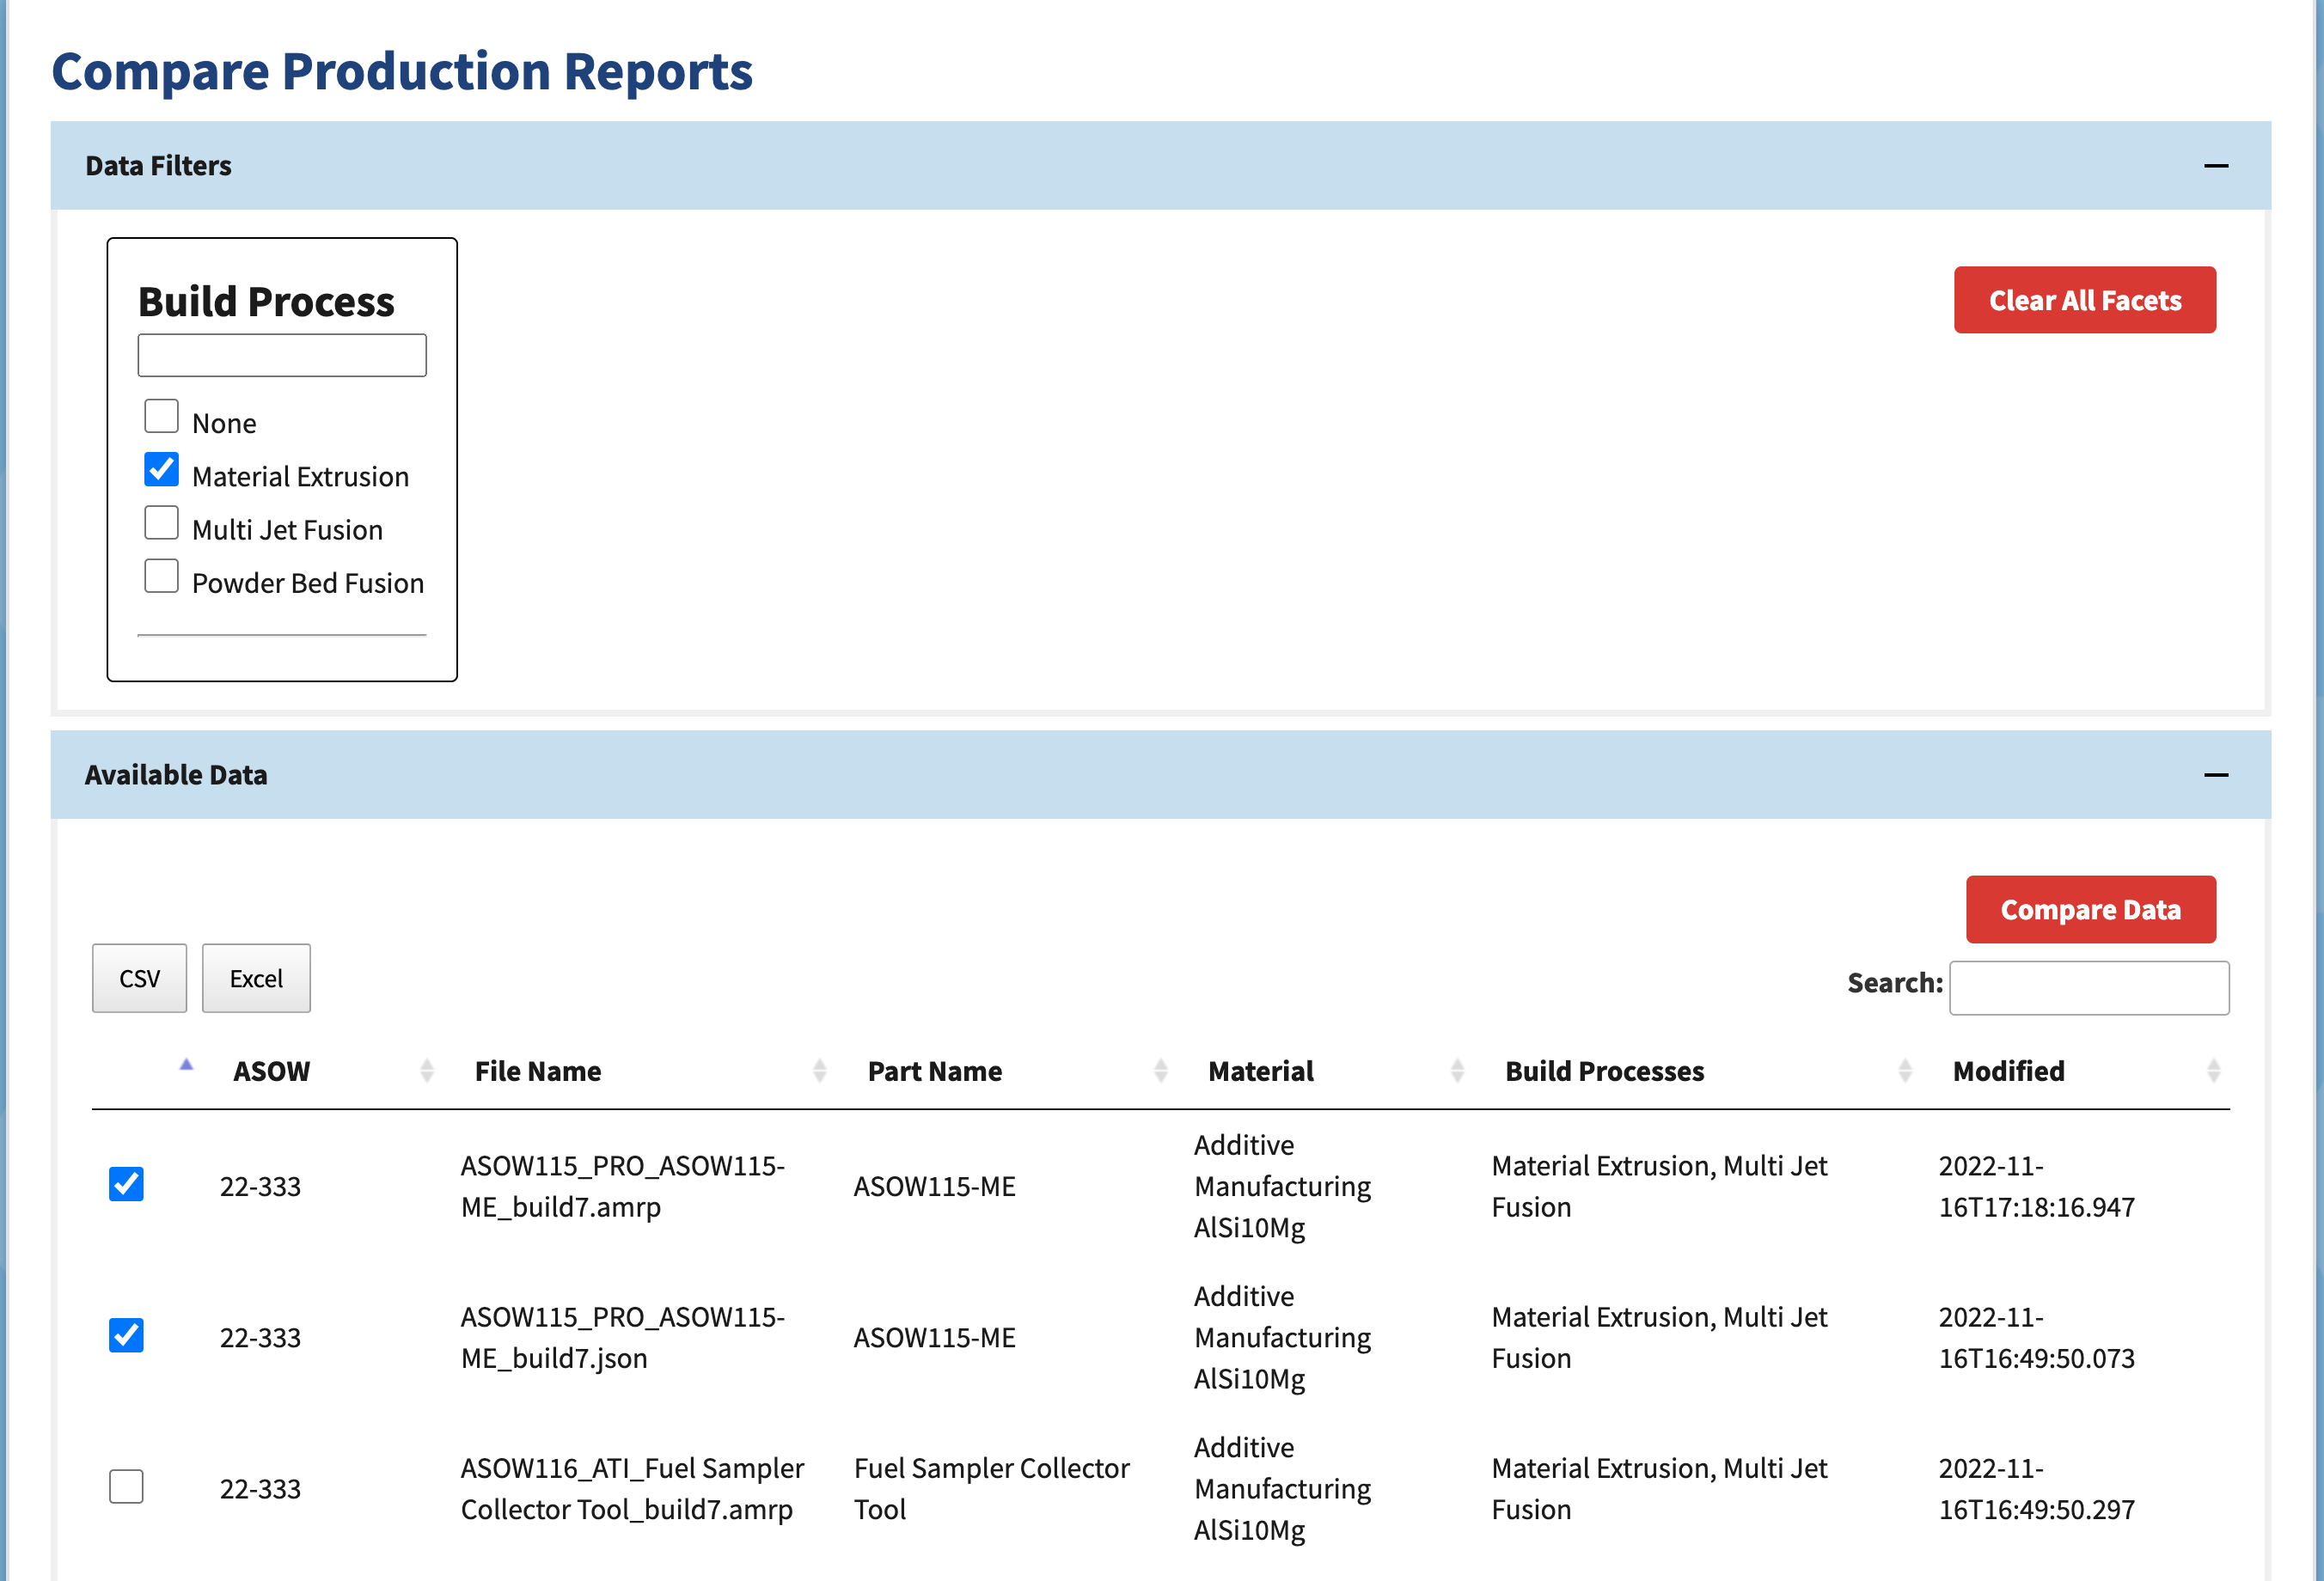
Task: Export table as CSV
Action: point(139,978)
